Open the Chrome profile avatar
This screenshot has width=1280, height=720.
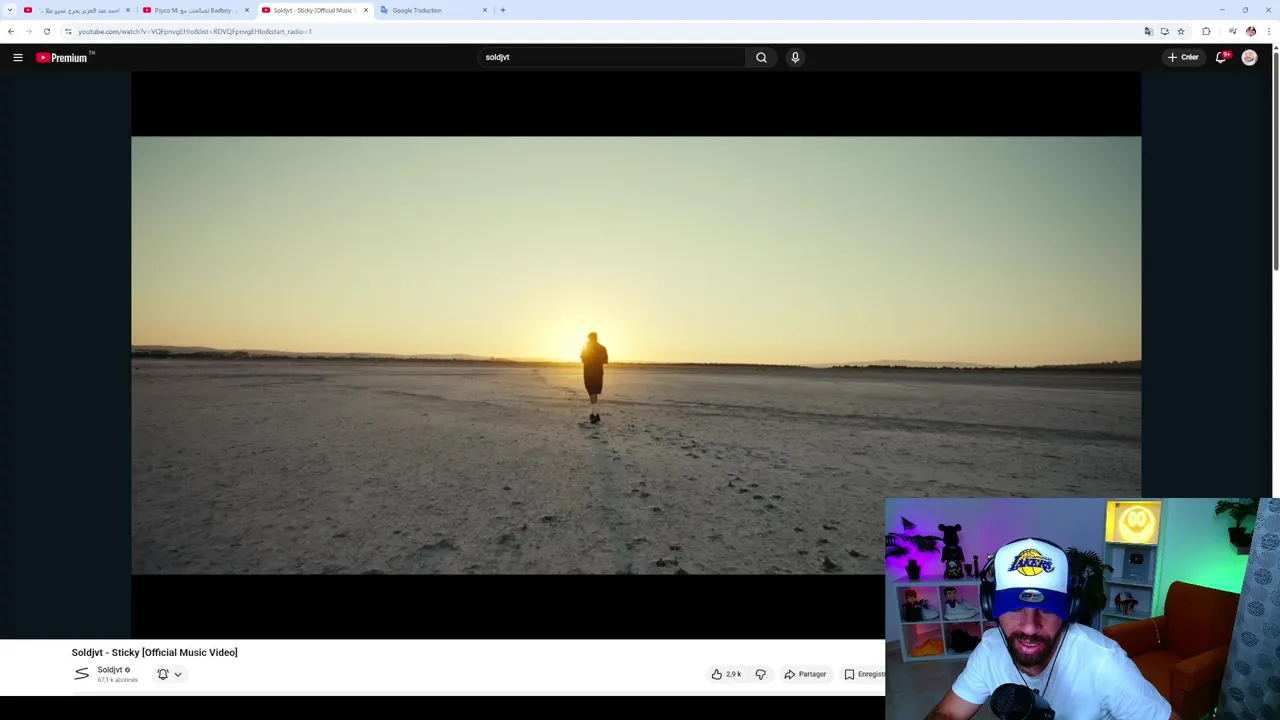point(1250,31)
